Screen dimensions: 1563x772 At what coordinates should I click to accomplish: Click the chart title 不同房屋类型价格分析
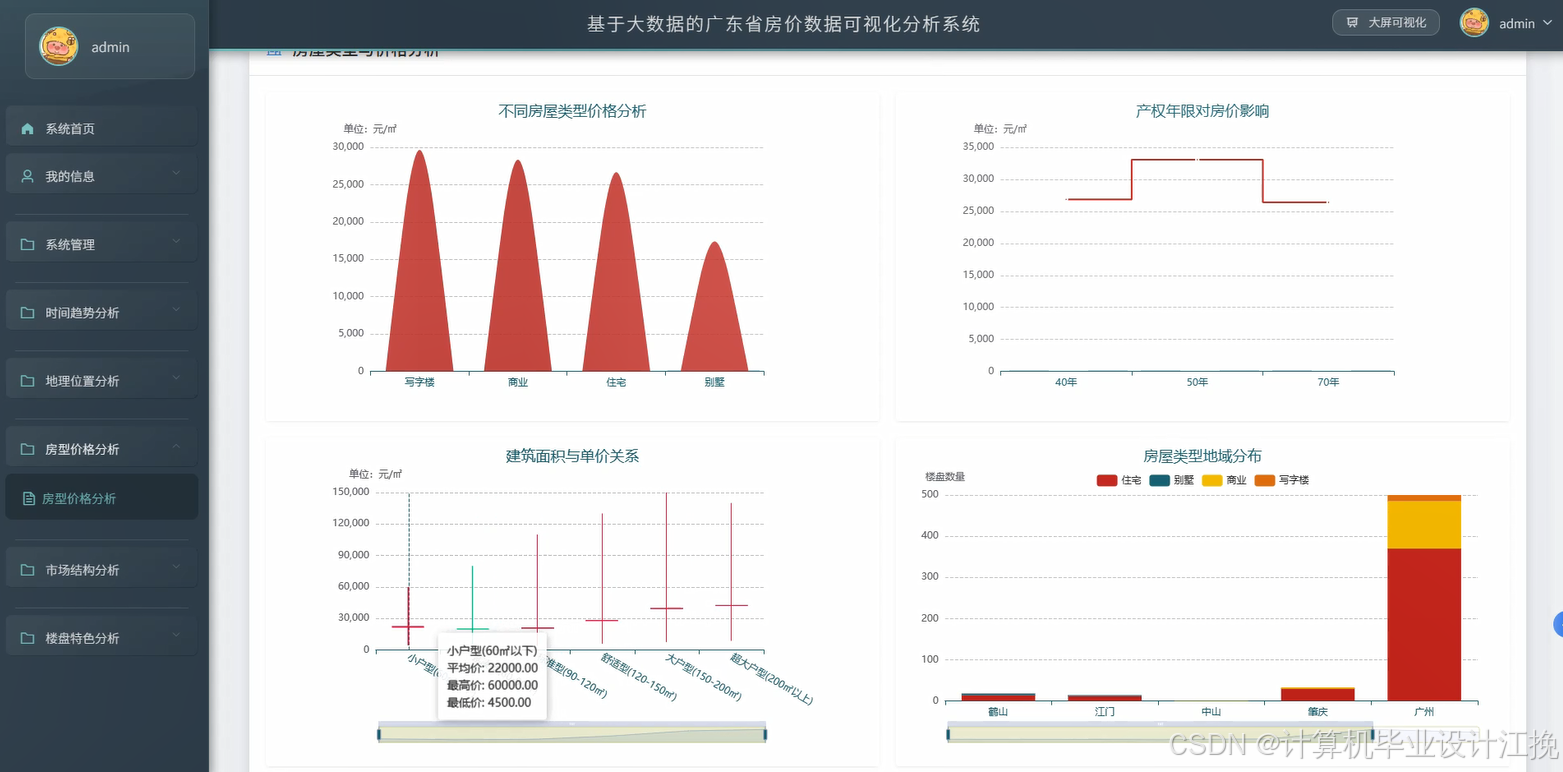tap(572, 111)
